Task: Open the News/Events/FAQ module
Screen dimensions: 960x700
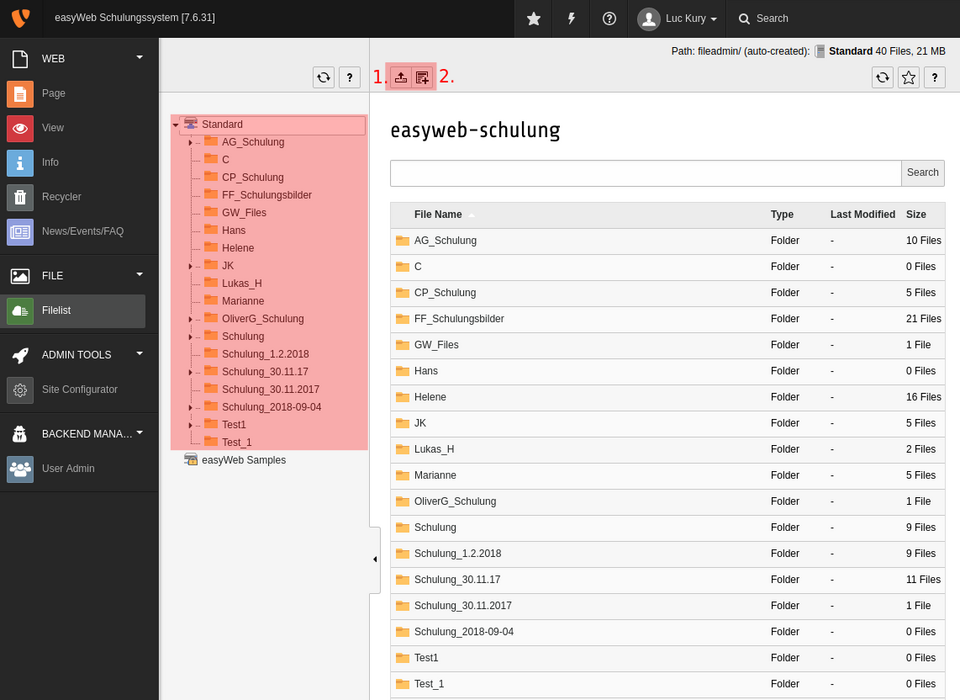Action: [83, 231]
